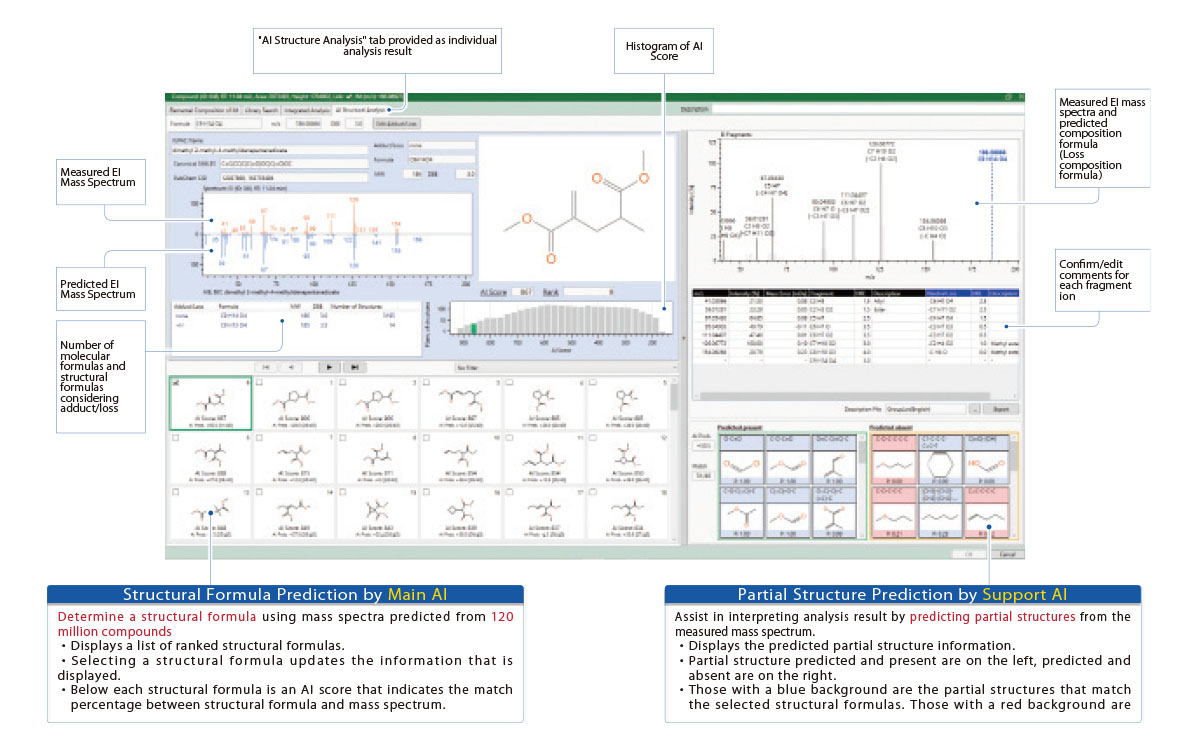The image size is (1189, 744).
Task: Click the m/z field in the top toolbar
Action: 303,124
